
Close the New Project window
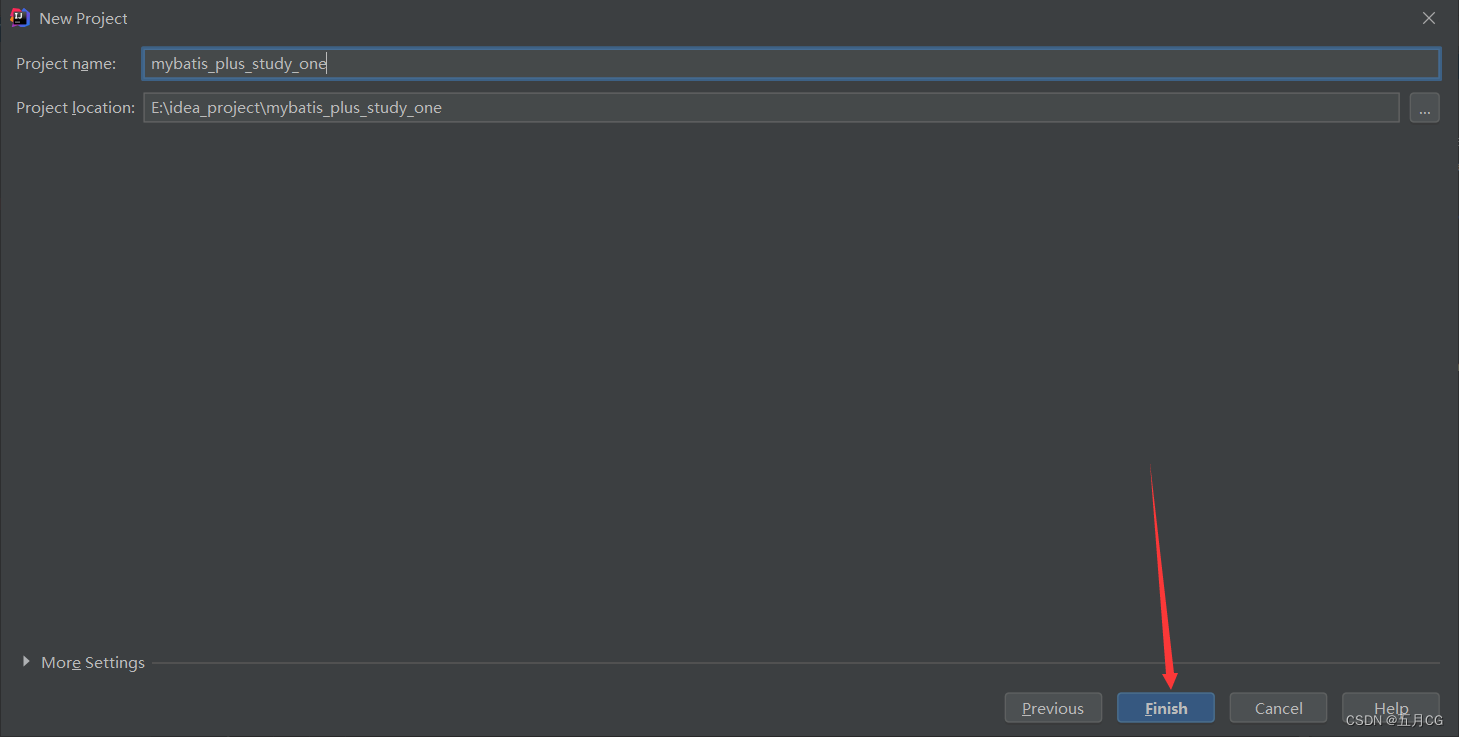1429,18
